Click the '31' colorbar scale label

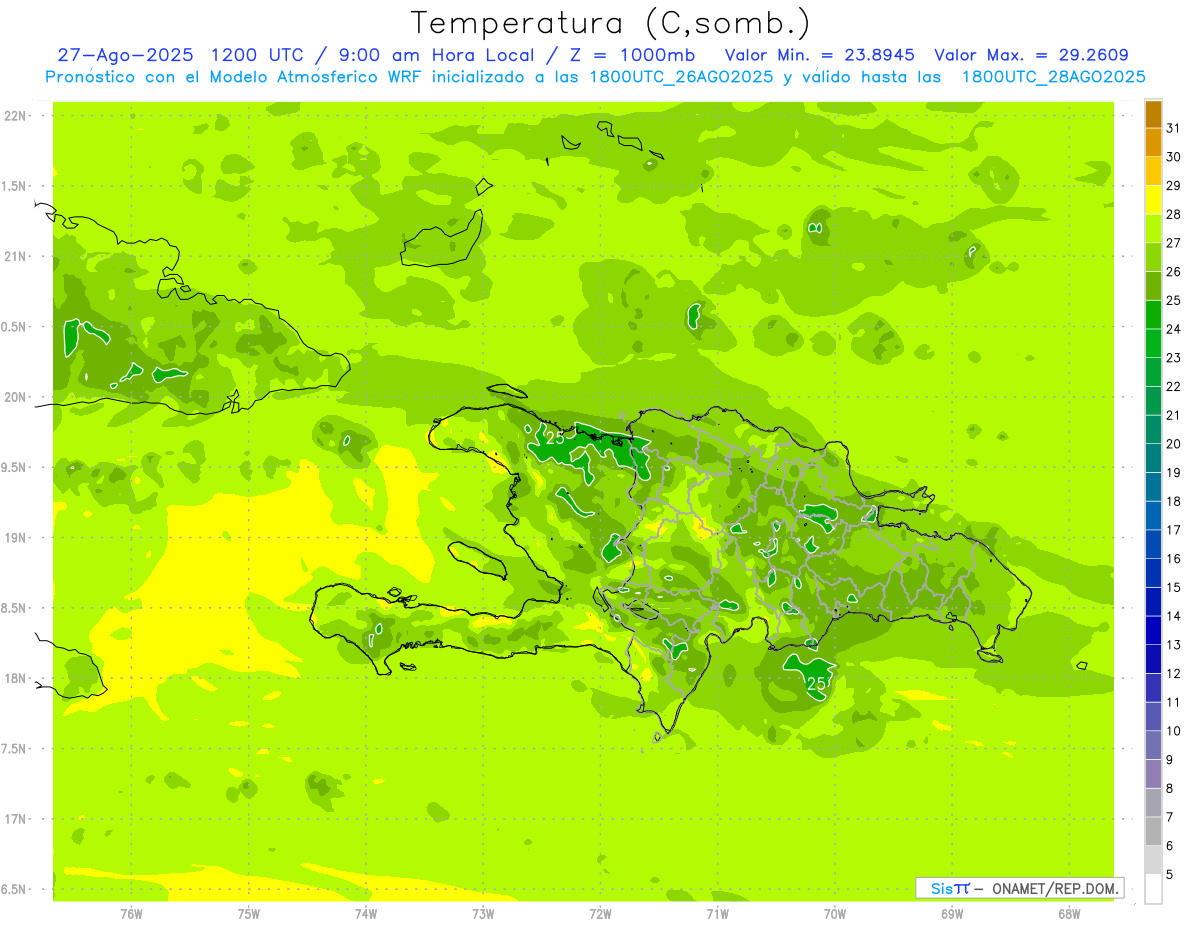coord(1174,128)
